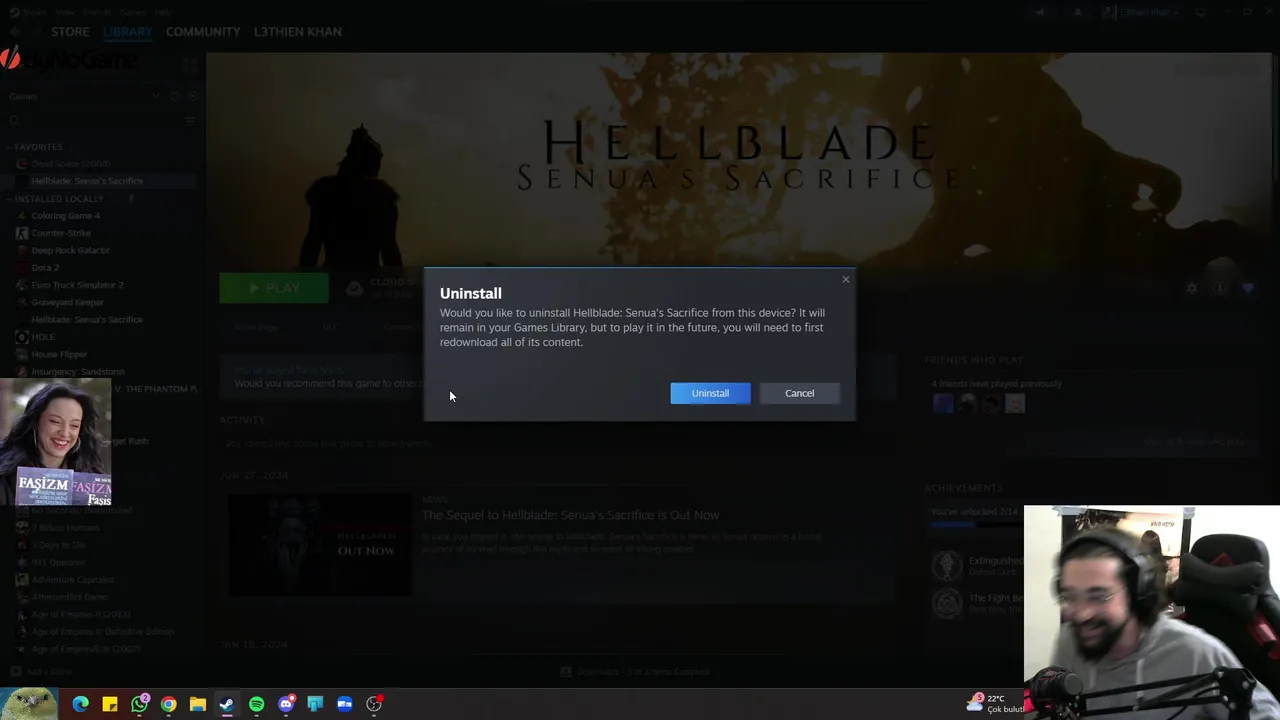Click the Counter-Strike game icon
This screenshot has width=1280, height=720.
(22, 233)
